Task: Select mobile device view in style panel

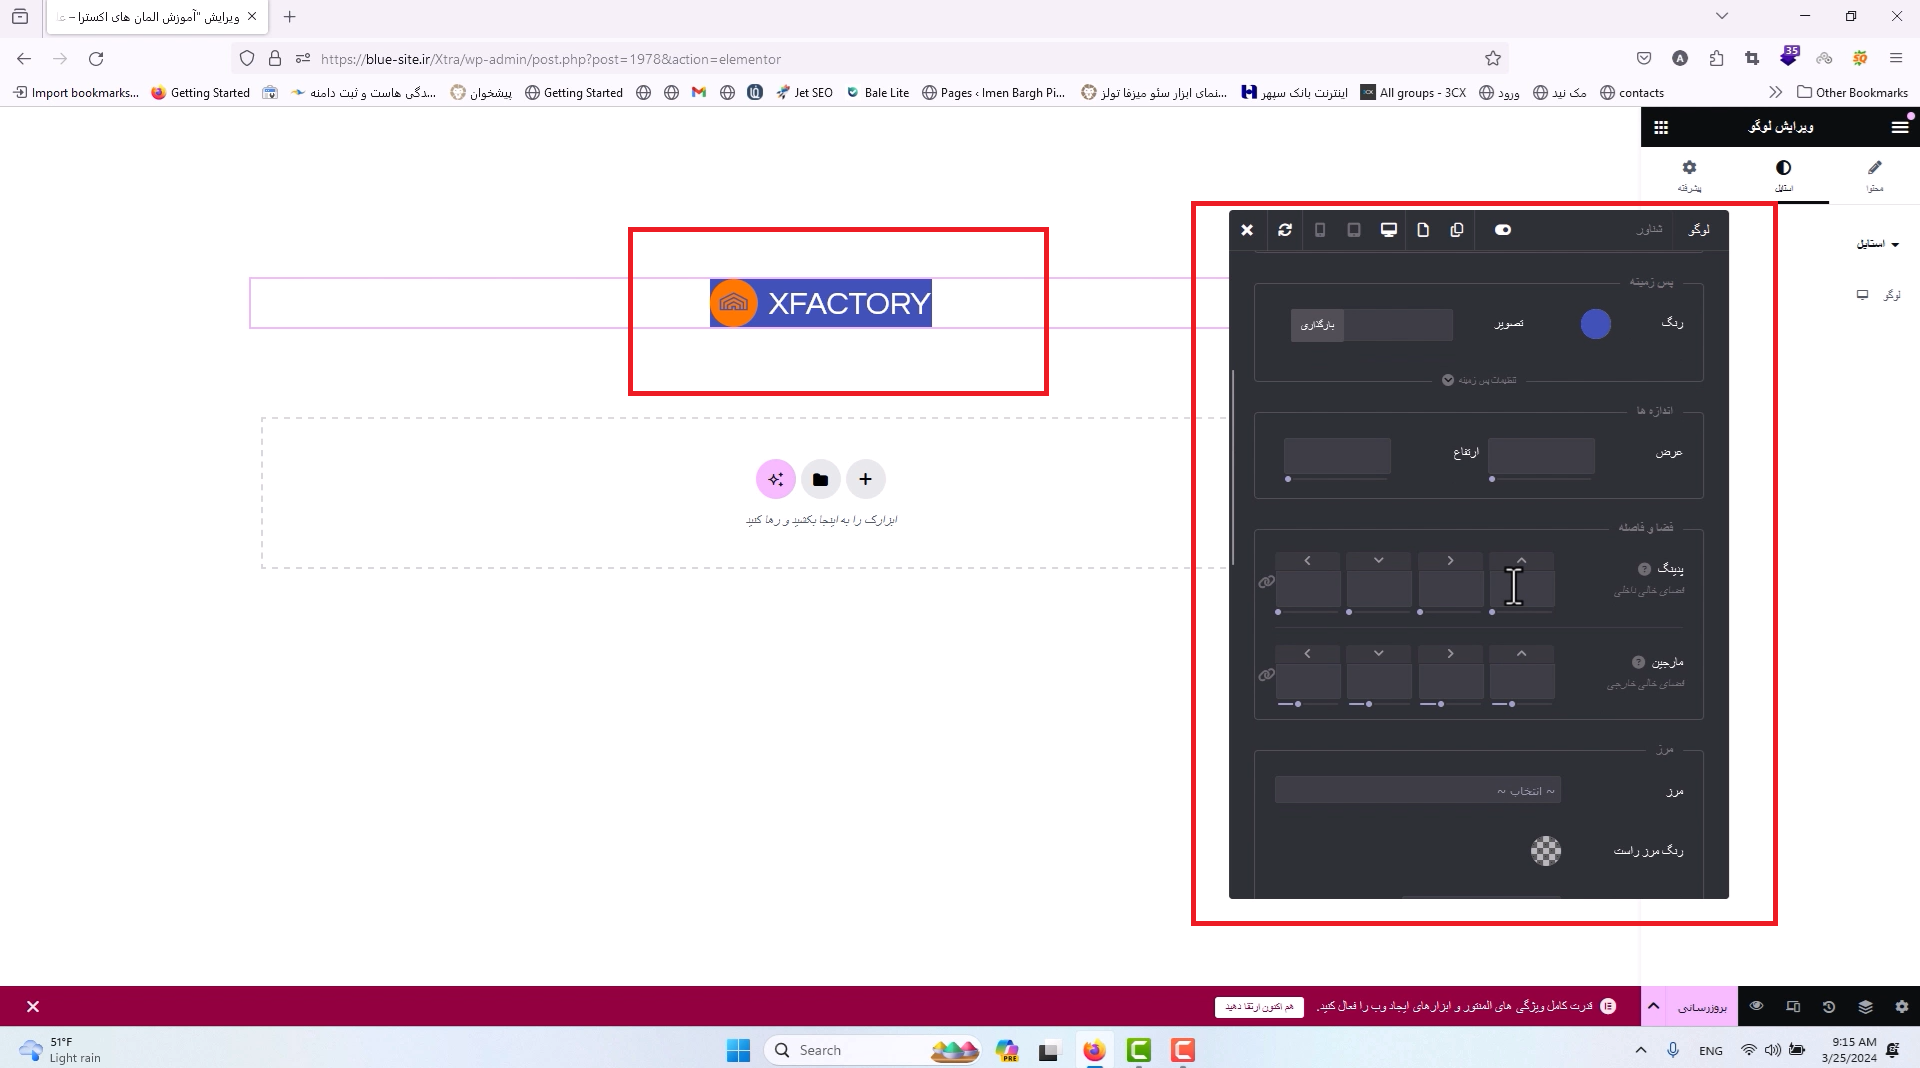Action: click(x=1320, y=230)
